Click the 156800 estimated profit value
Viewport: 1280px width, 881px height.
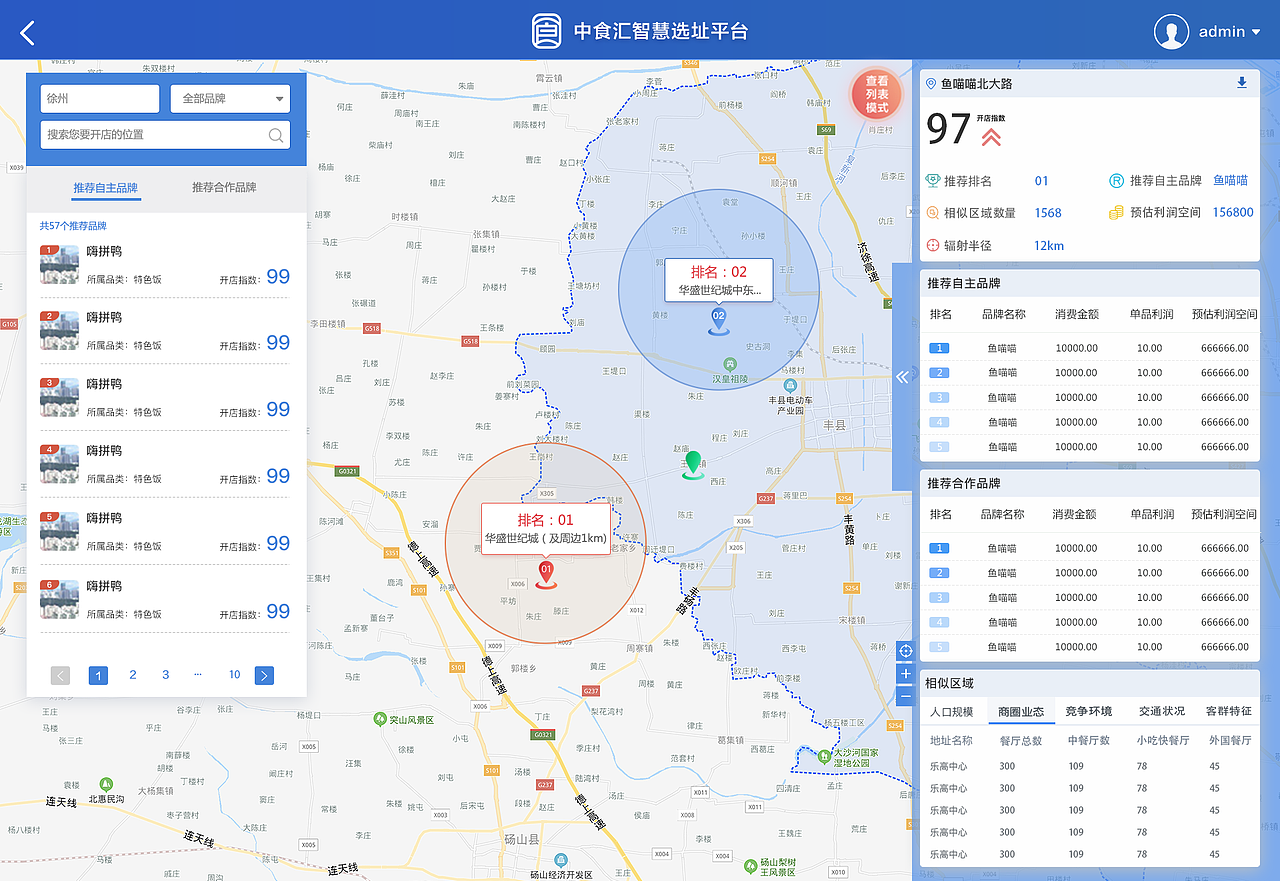click(1233, 213)
